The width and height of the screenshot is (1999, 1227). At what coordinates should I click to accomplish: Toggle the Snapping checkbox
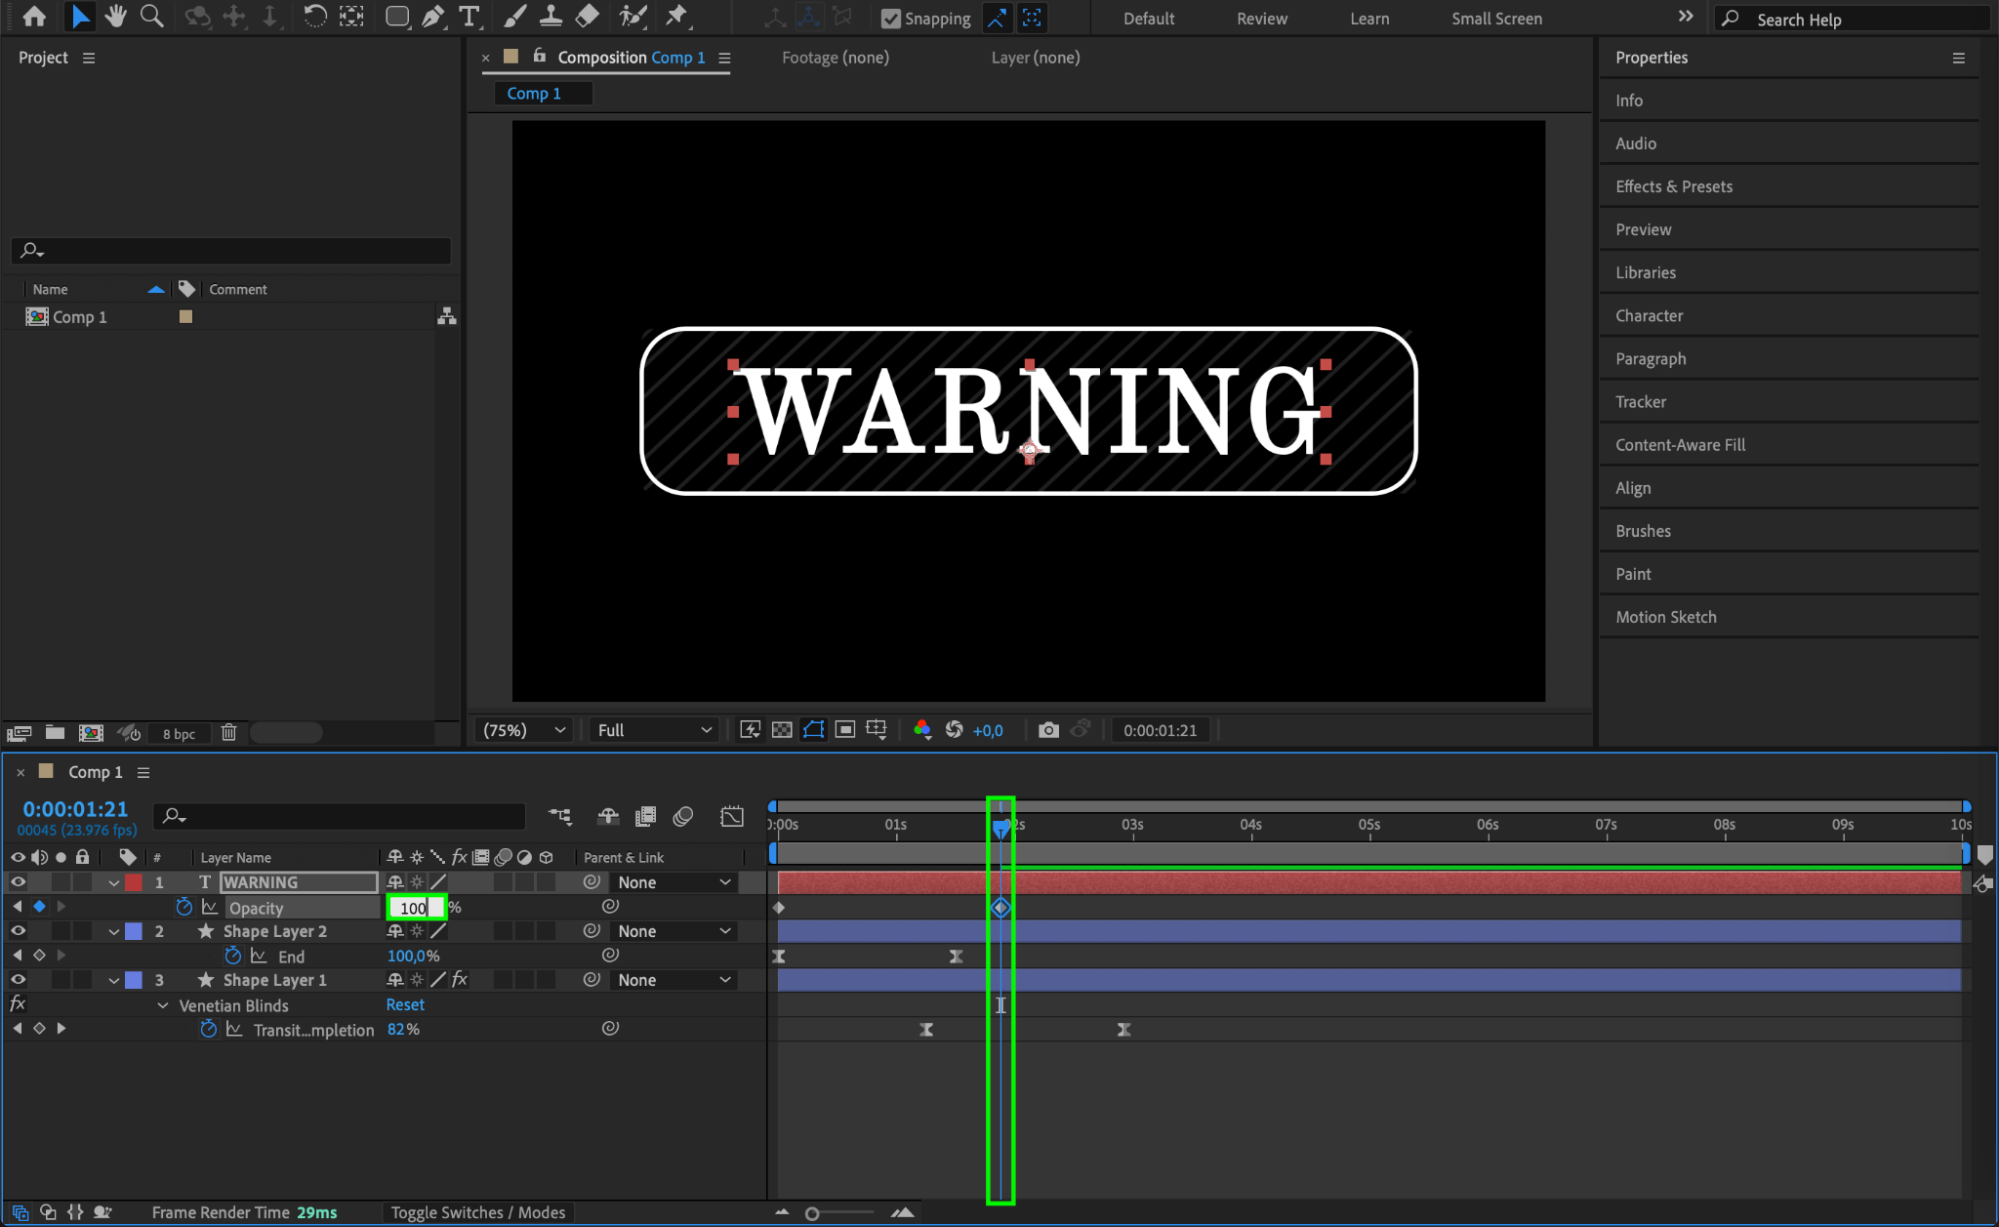[890, 18]
